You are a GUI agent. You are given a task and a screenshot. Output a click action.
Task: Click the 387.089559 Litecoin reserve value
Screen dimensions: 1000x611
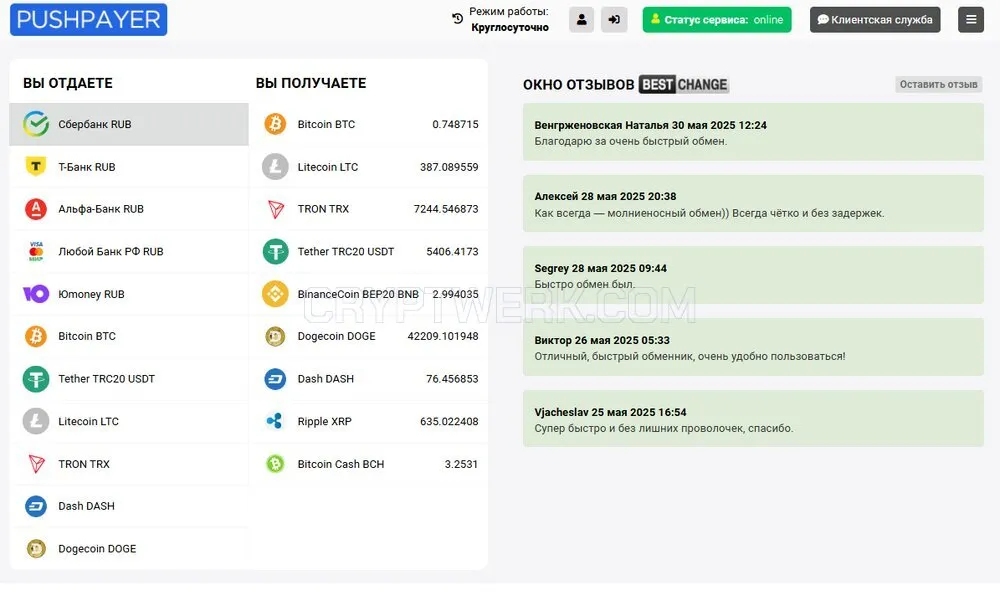pos(449,167)
